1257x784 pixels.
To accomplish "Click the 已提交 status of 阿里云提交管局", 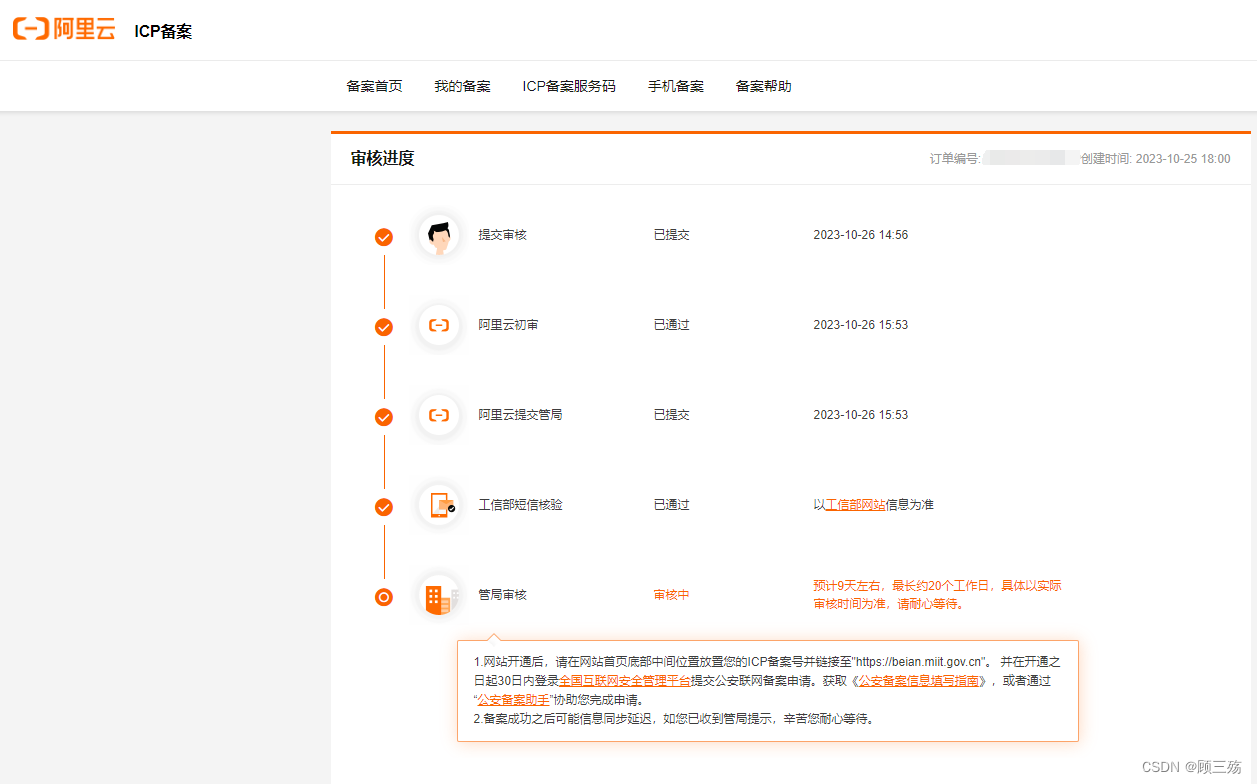I will pos(672,415).
